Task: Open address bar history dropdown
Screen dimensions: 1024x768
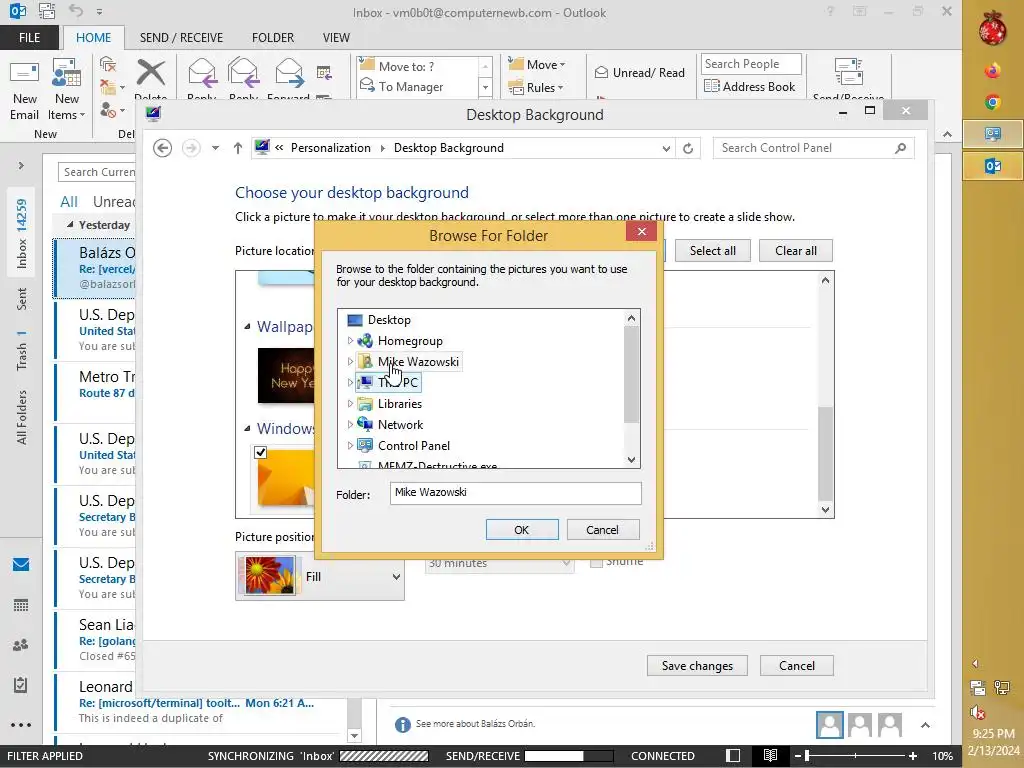Action: click(x=666, y=148)
